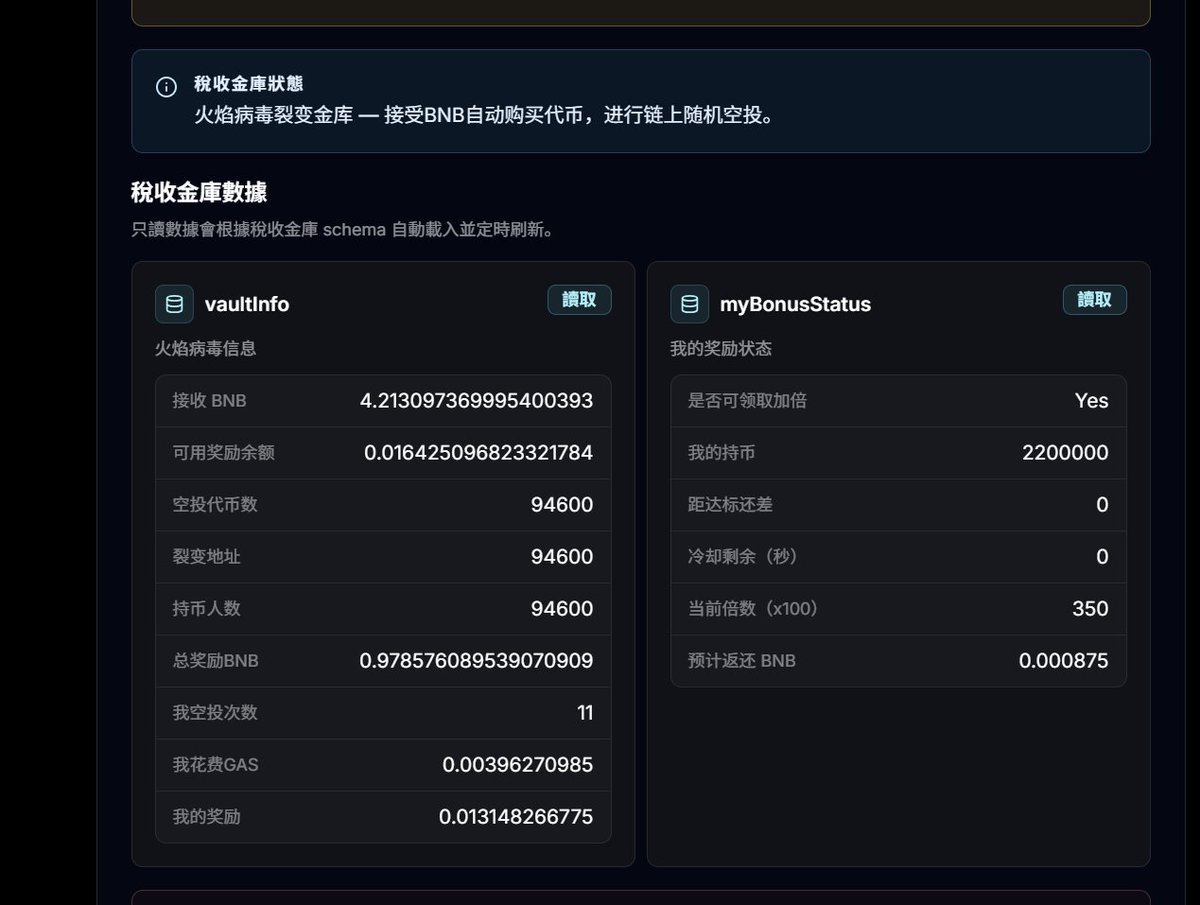Viewport: 1200px width, 905px height.
Task: Select the myBonusStatus card title
Action: pos(795,304)
